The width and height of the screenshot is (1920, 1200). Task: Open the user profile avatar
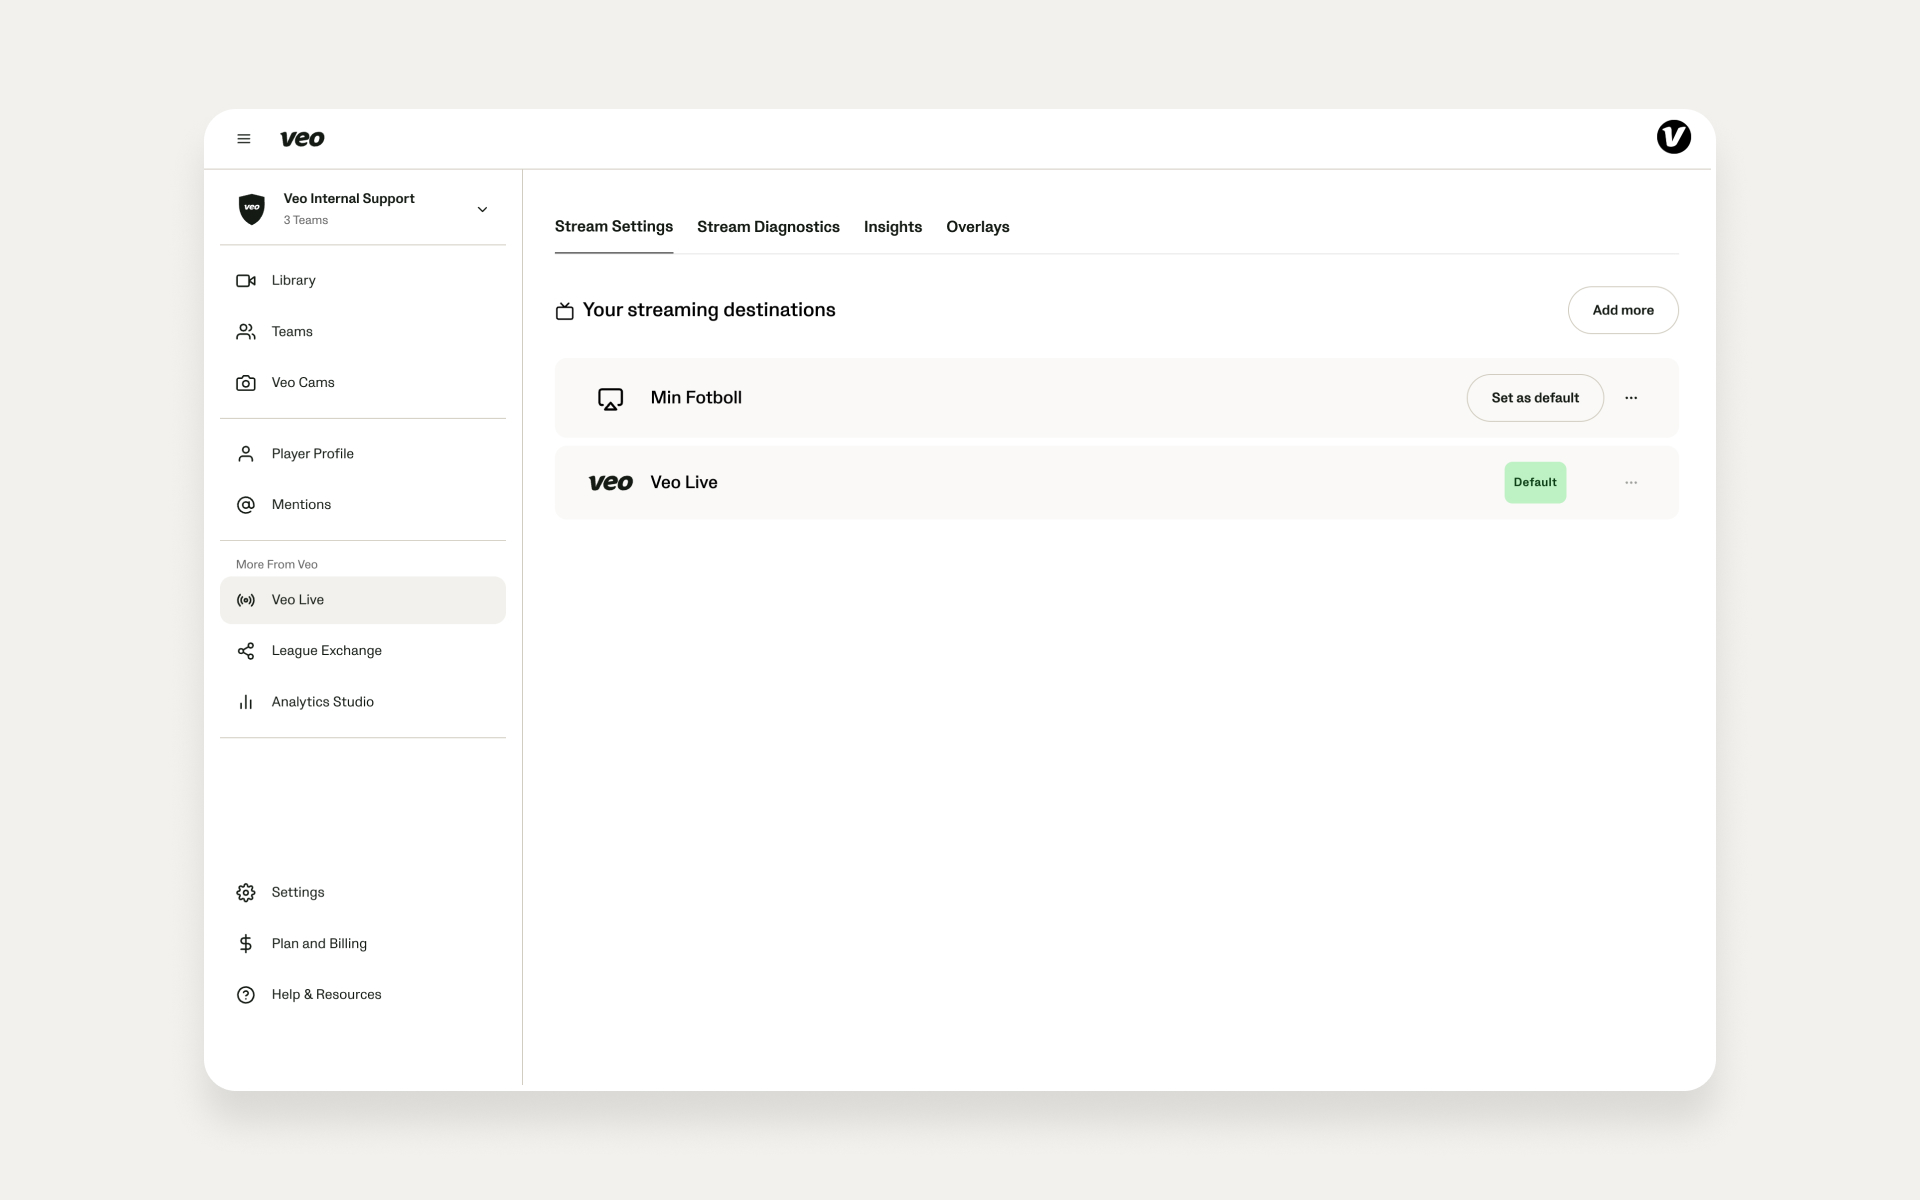coord(1673,137)
